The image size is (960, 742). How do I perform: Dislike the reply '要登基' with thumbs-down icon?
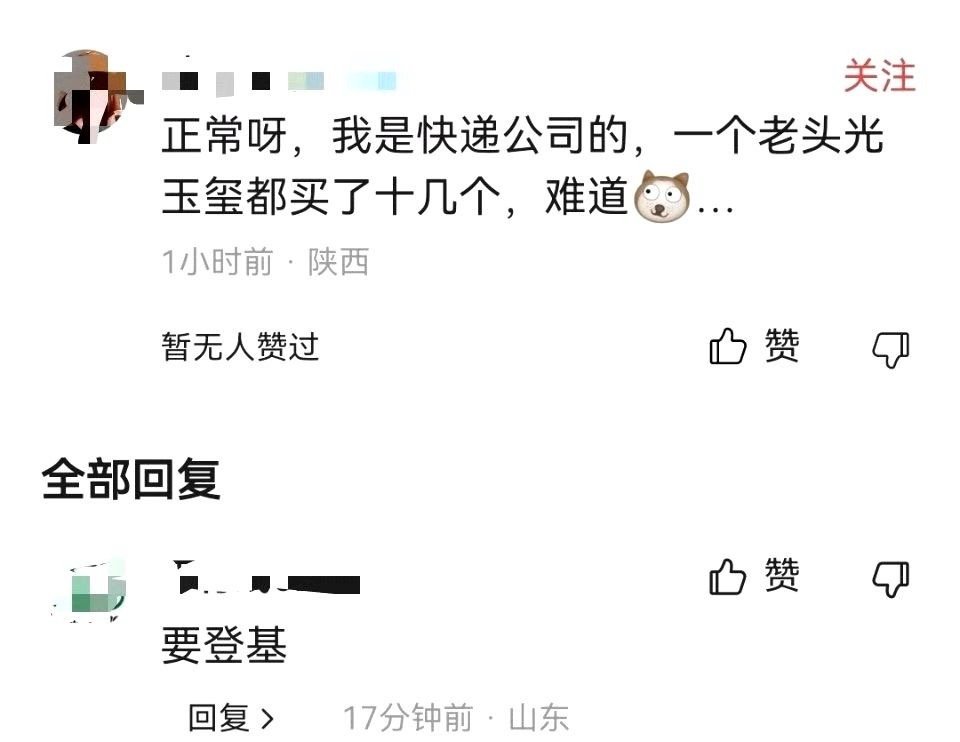(891, 579)
